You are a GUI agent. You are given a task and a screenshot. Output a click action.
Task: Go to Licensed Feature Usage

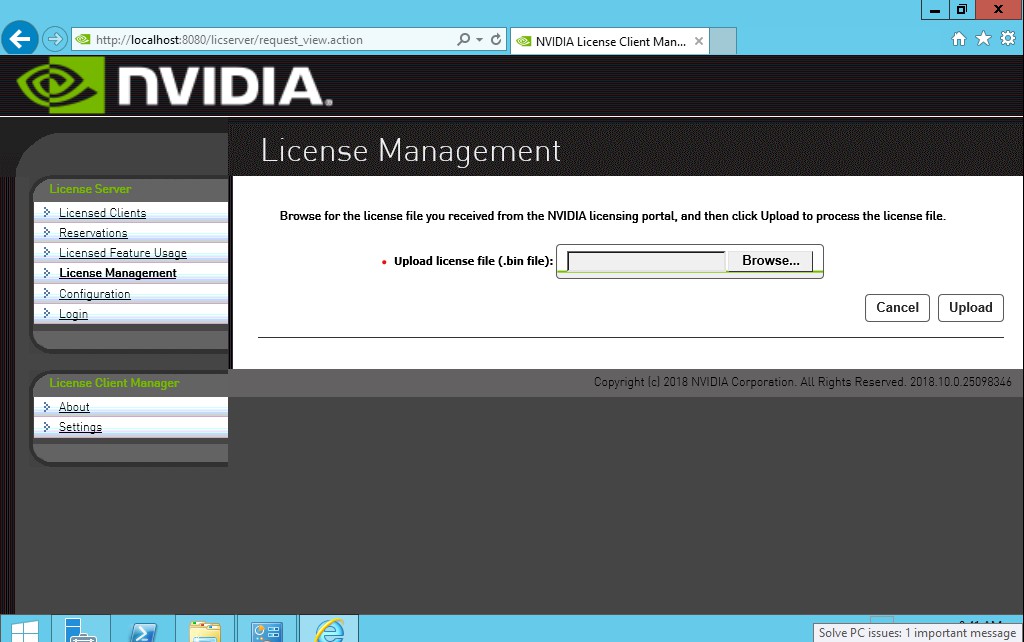(x=123, y=253)
